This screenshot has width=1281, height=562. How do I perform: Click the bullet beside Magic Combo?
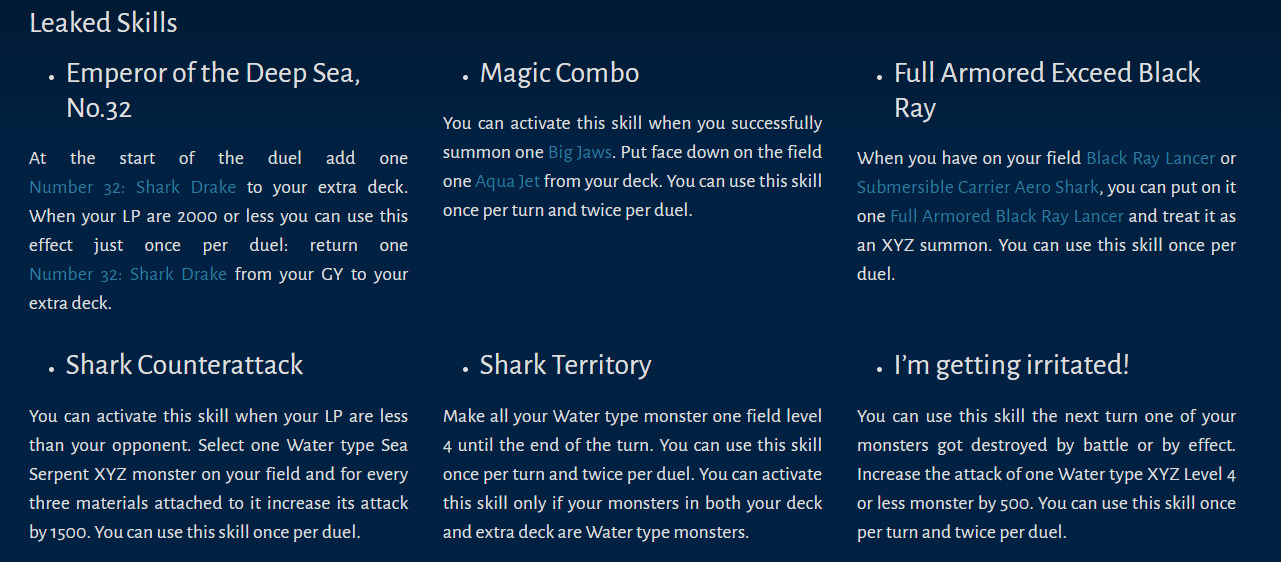pyautogui.click(x=466, y=76)
